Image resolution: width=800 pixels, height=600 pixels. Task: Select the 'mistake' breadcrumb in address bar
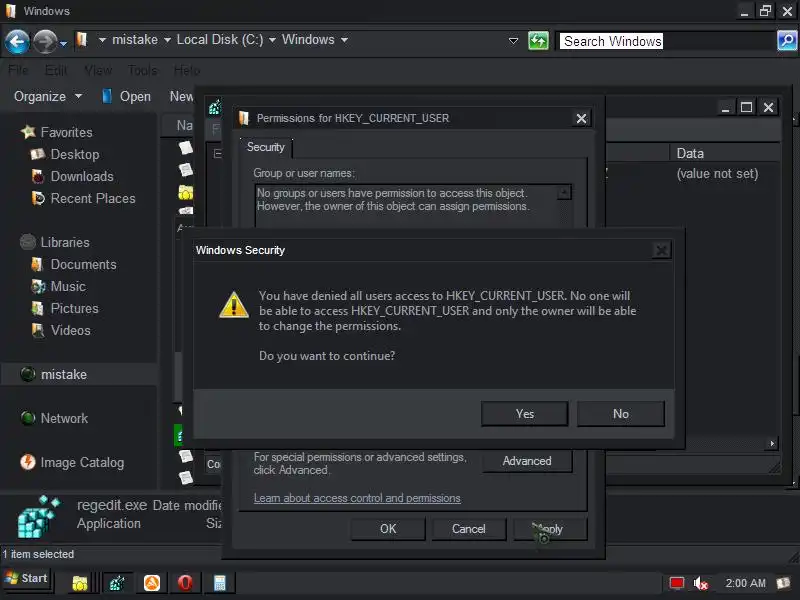tap(135, 40)
